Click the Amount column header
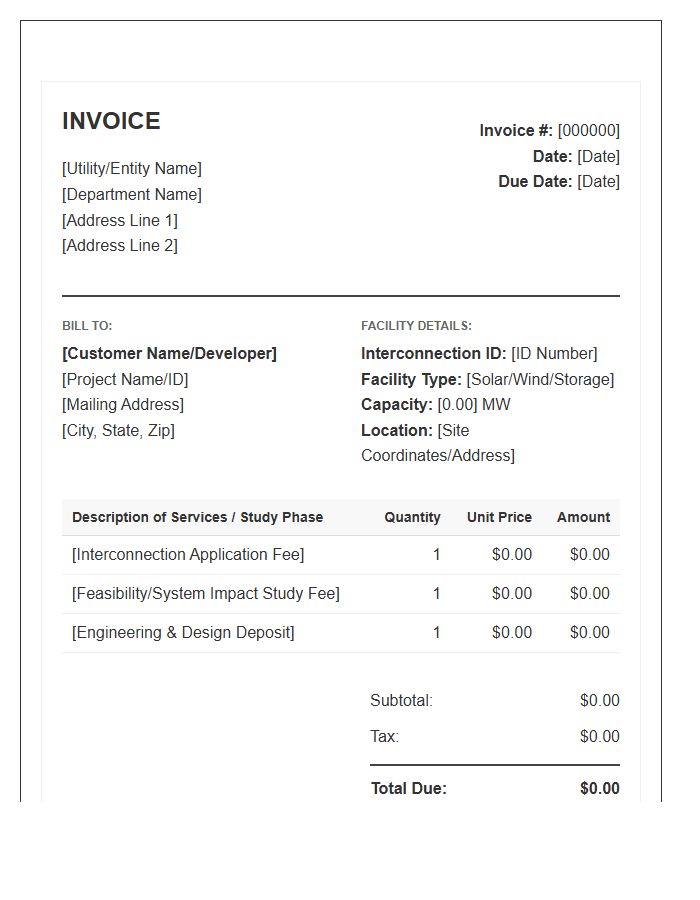 tap(584, 518)
